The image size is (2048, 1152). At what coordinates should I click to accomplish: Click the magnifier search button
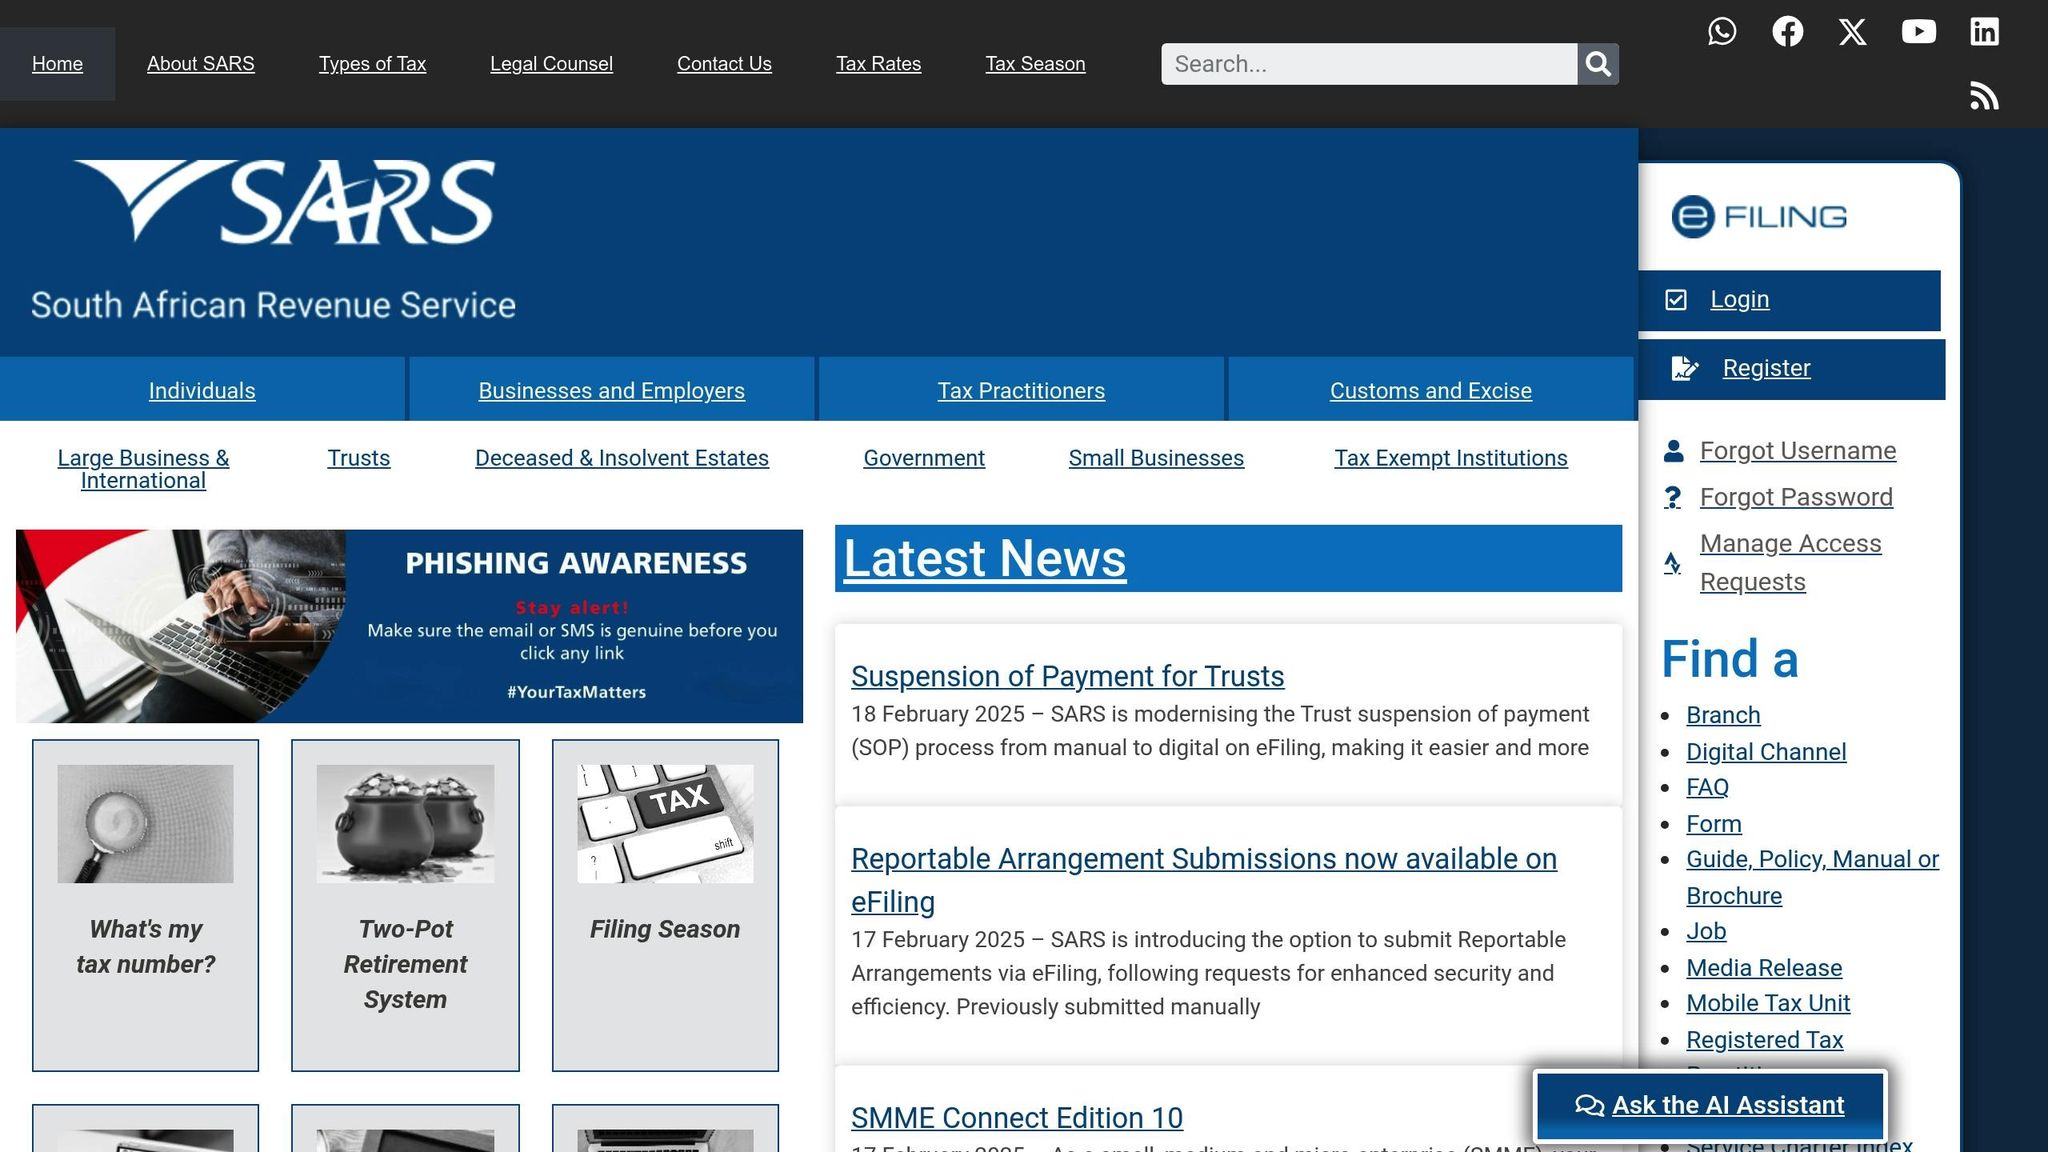pos(1598,64)
